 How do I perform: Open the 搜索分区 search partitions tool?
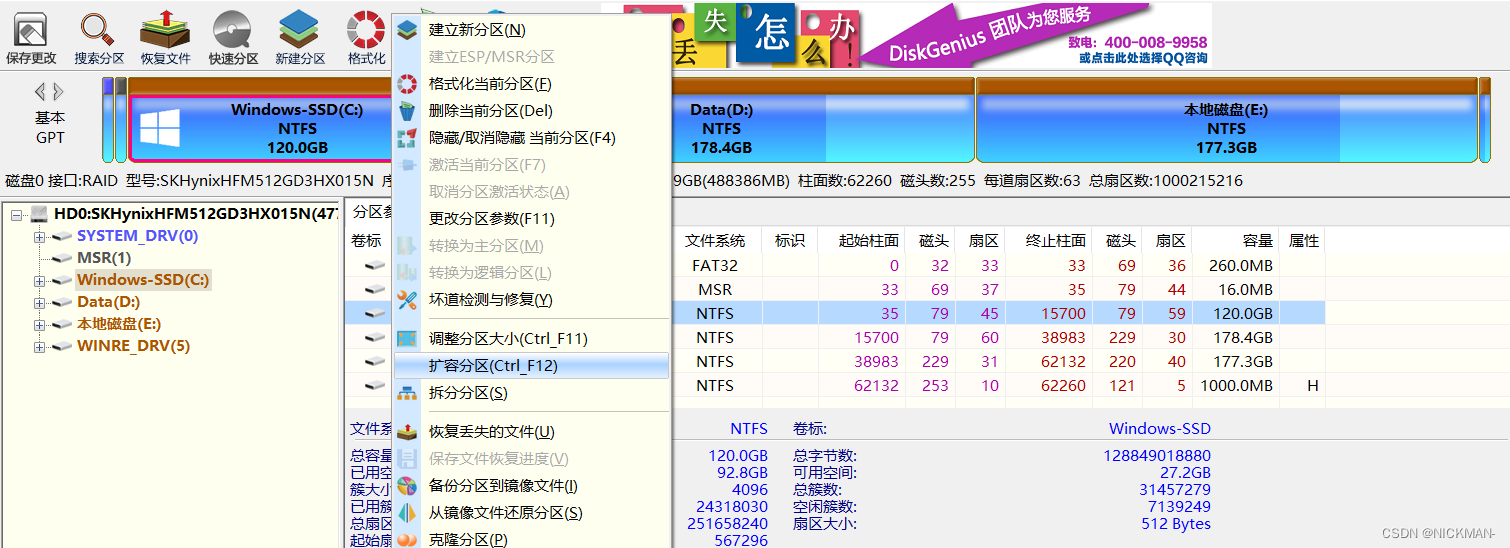pos(98,37)
